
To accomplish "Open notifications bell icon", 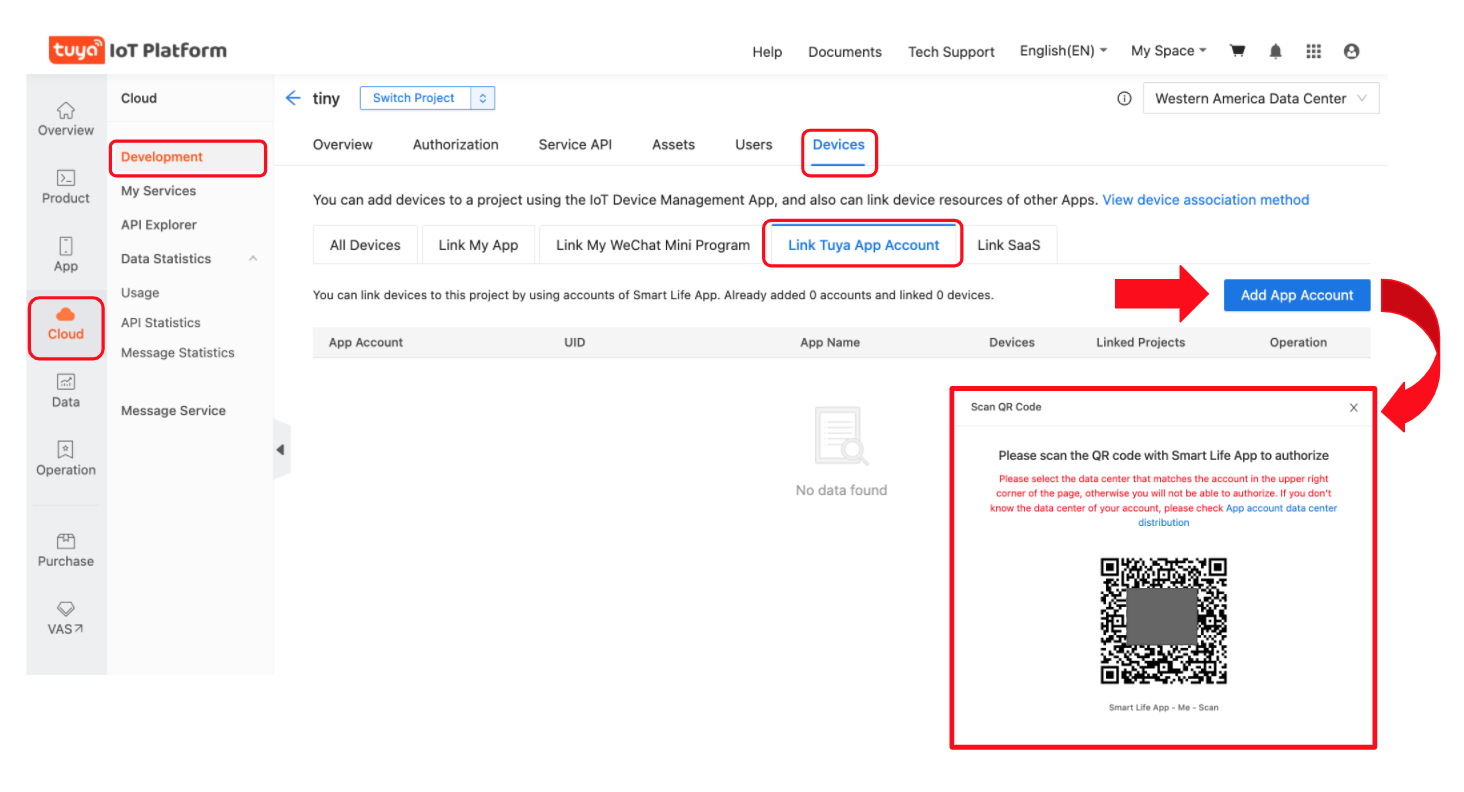I will pos(1275,51).
